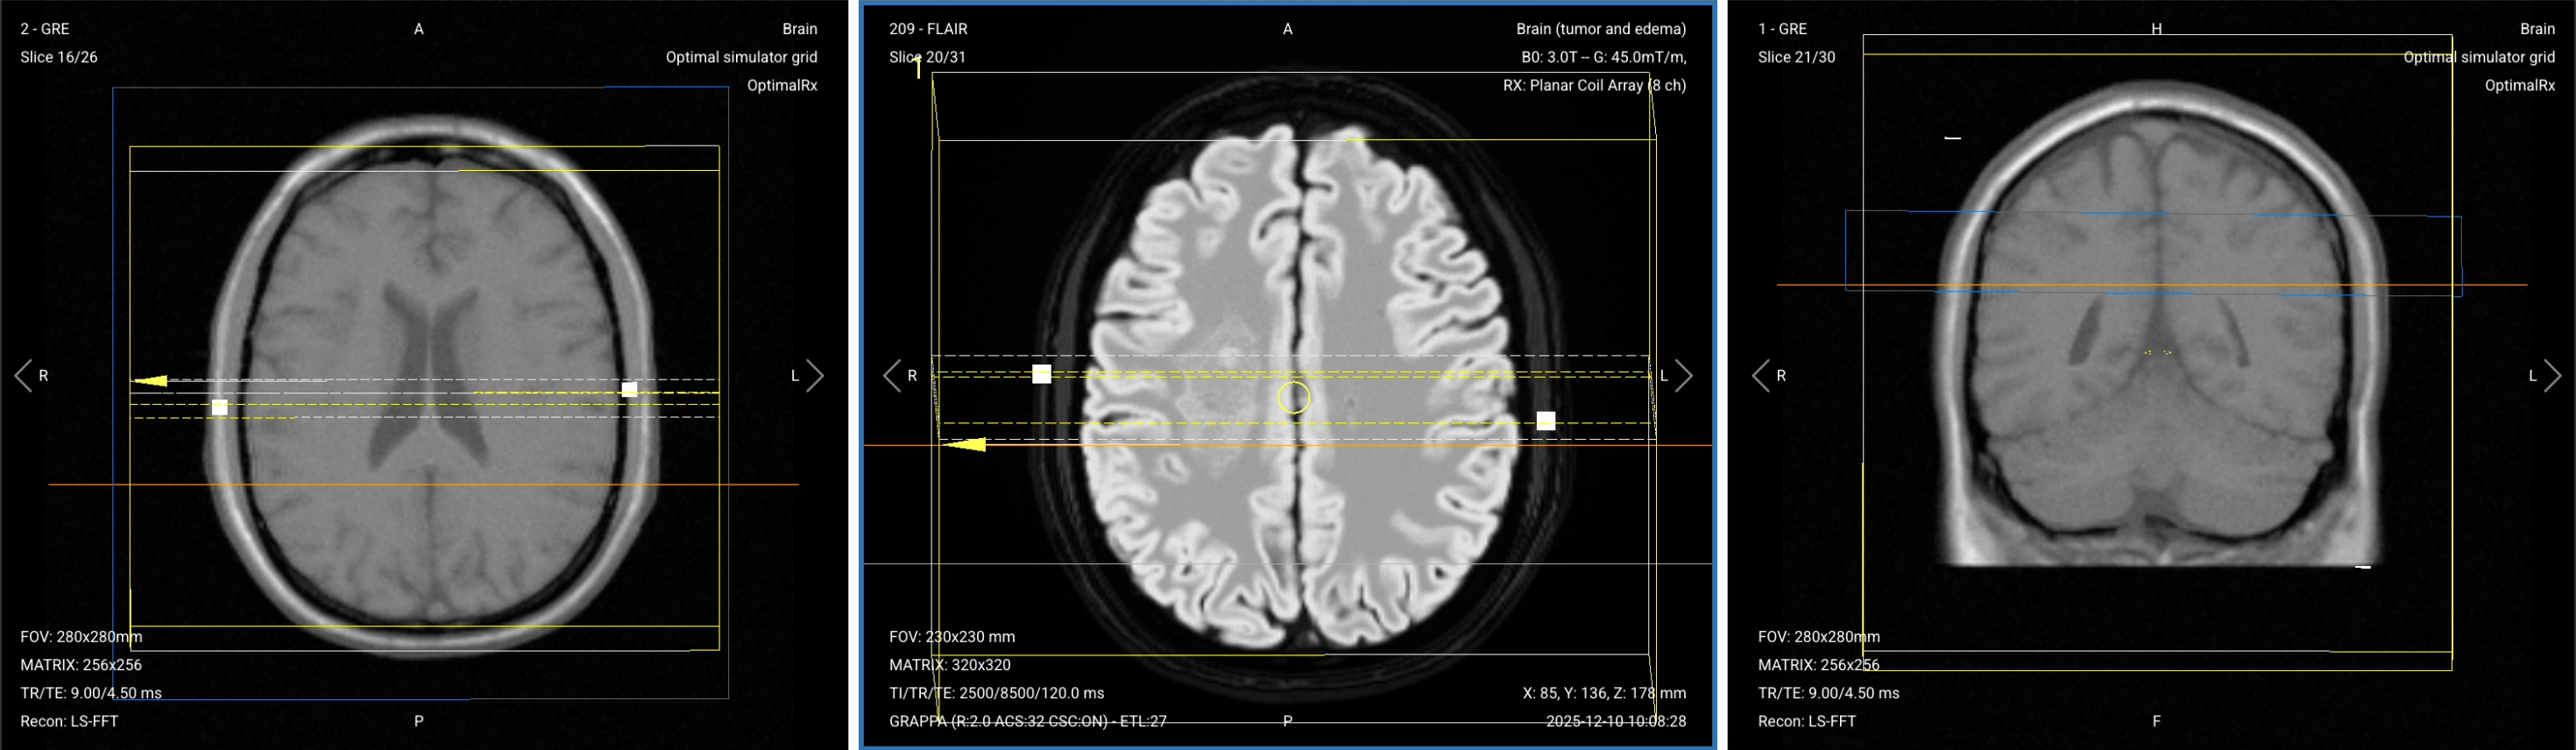This screenshot has width=2576, height=750.
Task: Click 'Slice 16/26' indicator
Action: (59, 57)
